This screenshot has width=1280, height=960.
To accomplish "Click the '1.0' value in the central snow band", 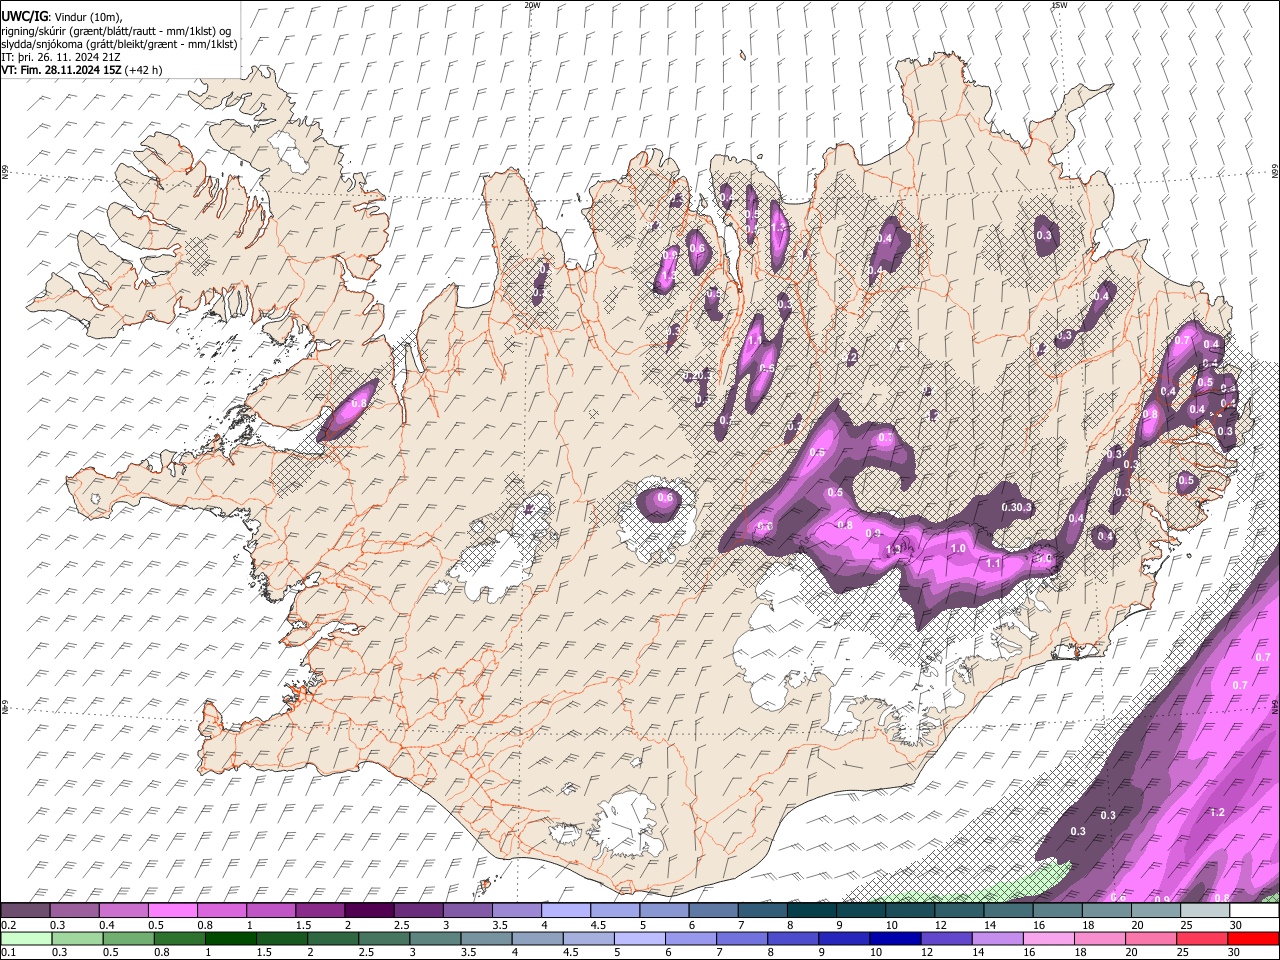I will pyautogui.click(x=958, y=549).
